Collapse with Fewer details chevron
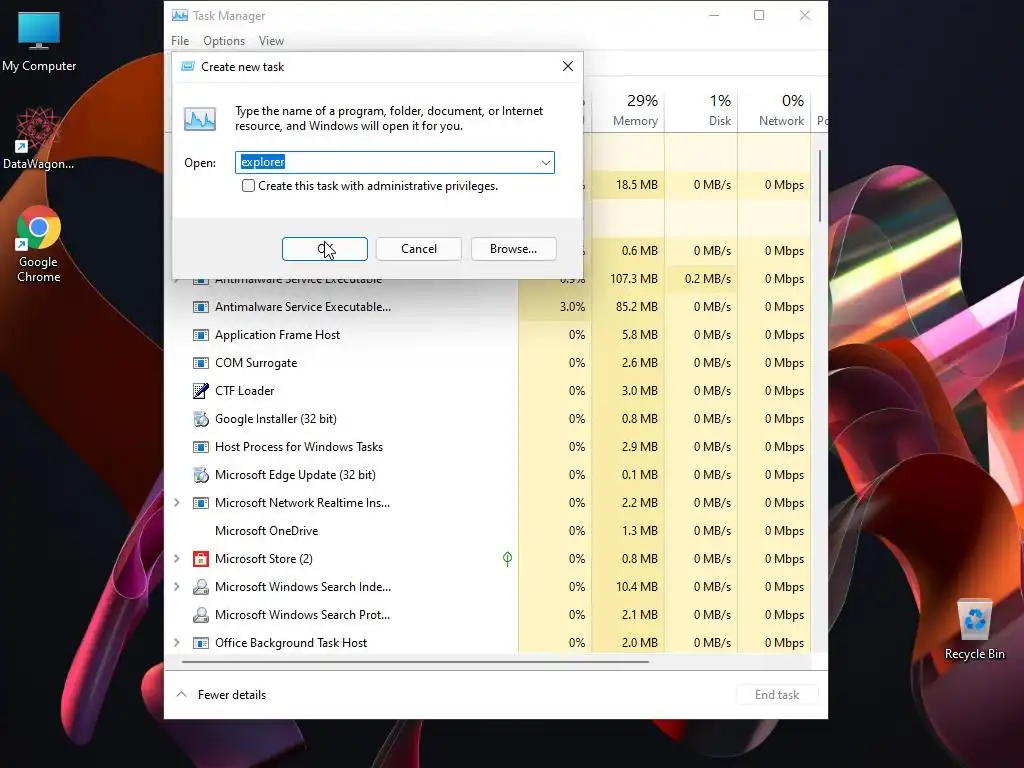Image resolution: width=1024 pixels, height=768 pixels. click(182, 694)
